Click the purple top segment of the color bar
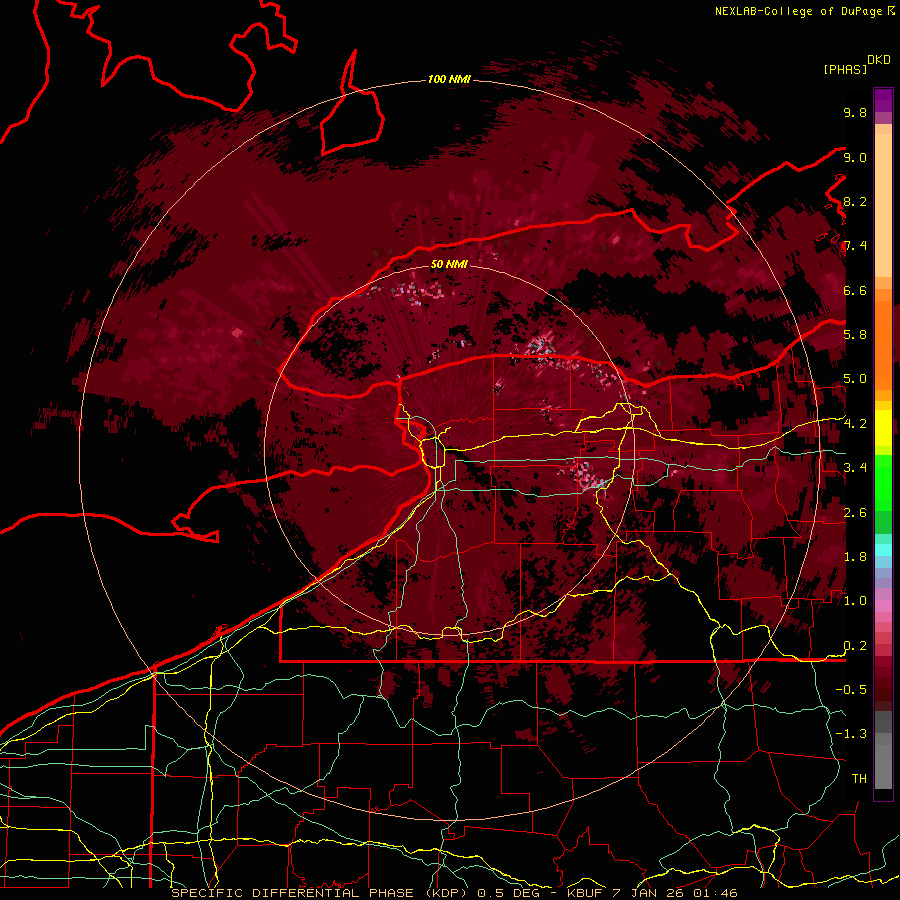 (883, 100)
